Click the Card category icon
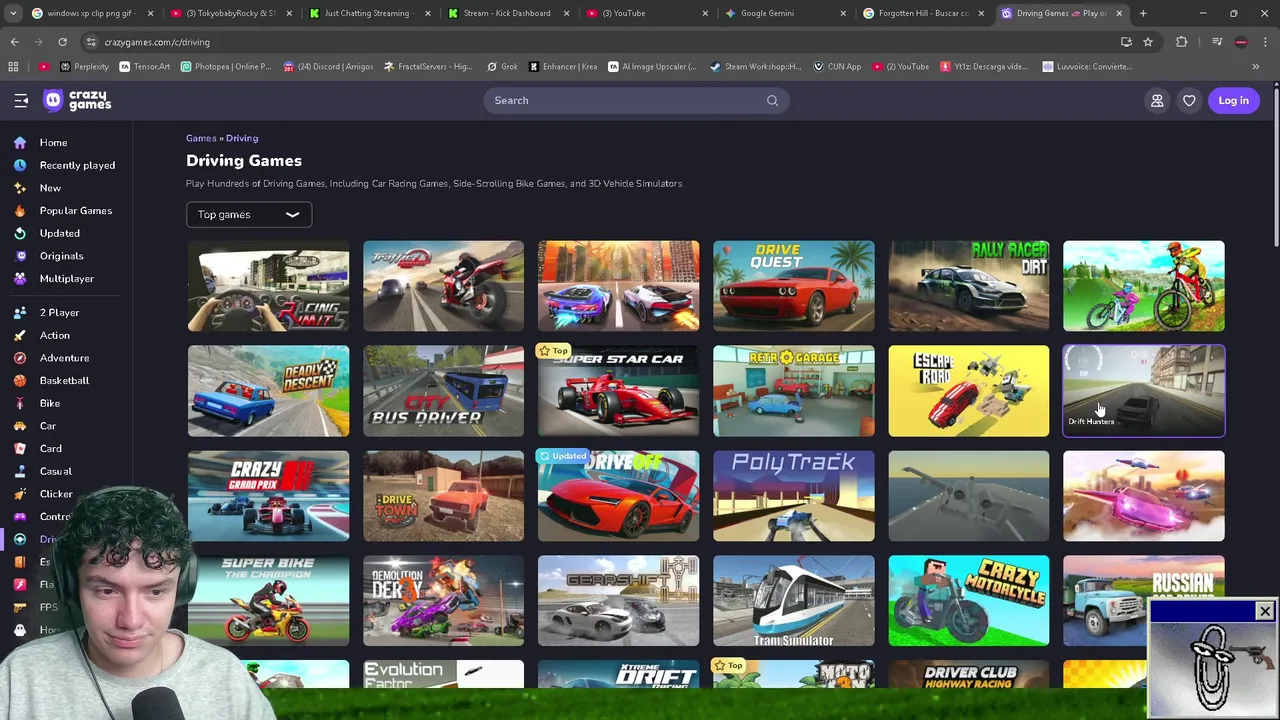 coord(20,449)
